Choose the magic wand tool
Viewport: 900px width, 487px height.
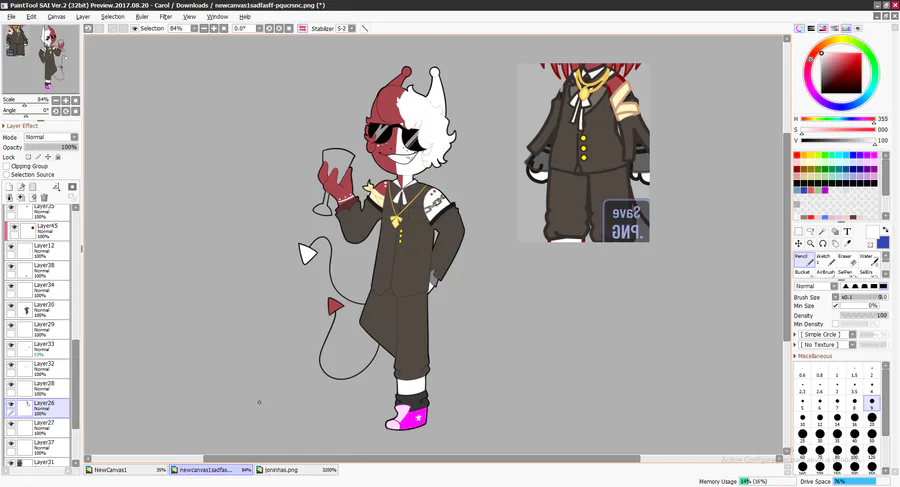[823, 231]
